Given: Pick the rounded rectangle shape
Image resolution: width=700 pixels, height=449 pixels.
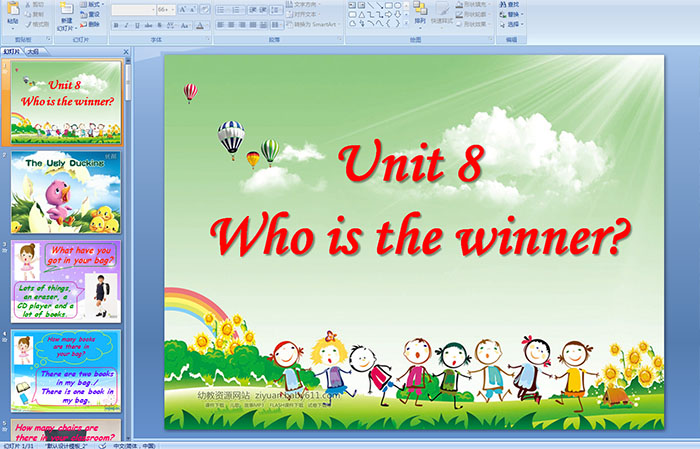Looking at the screenshot, I should (x=352, y=15).
